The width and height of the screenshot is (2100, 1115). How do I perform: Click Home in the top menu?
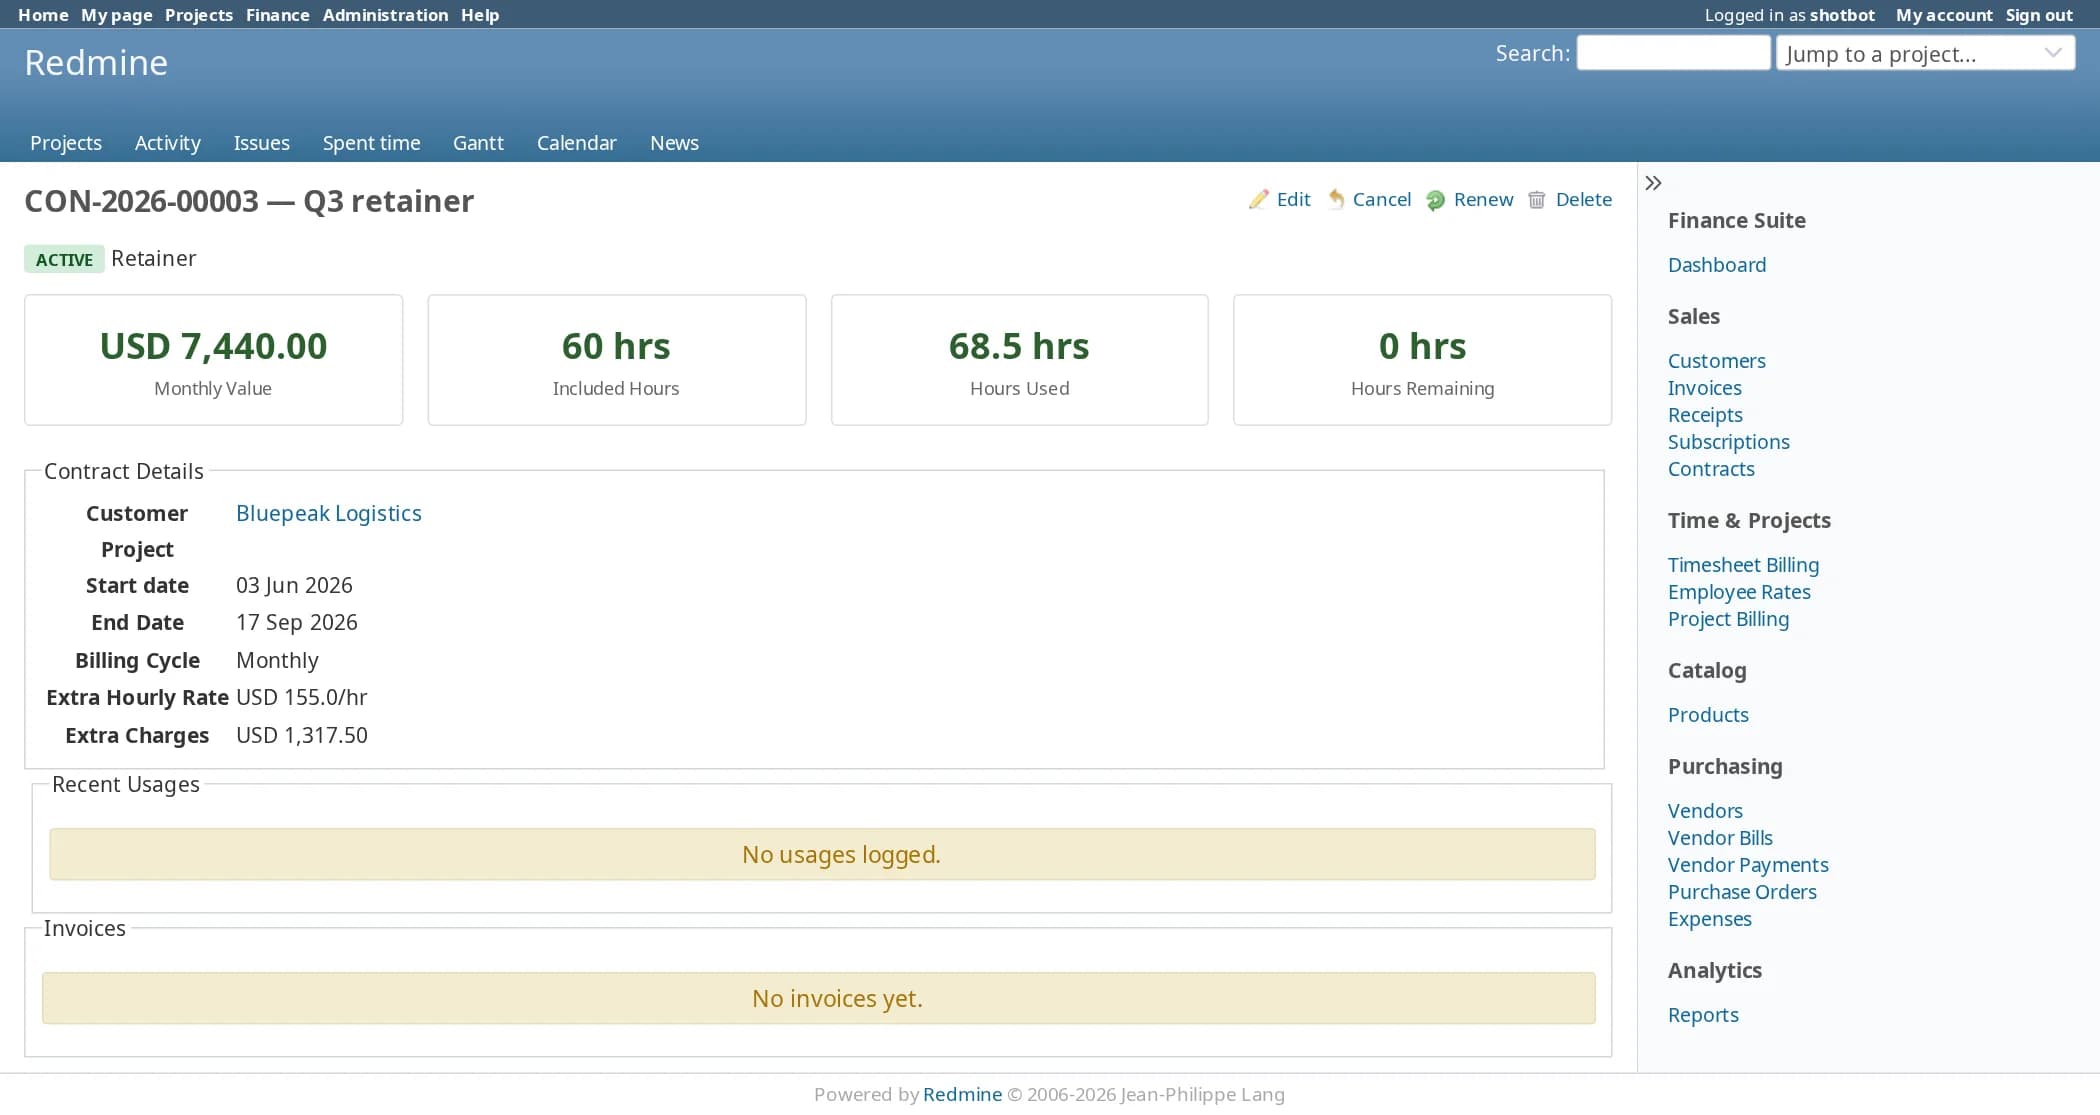43,15
